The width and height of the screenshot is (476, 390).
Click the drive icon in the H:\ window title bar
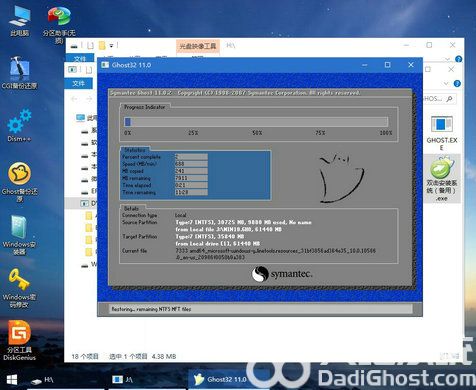[x=74, y=46]
